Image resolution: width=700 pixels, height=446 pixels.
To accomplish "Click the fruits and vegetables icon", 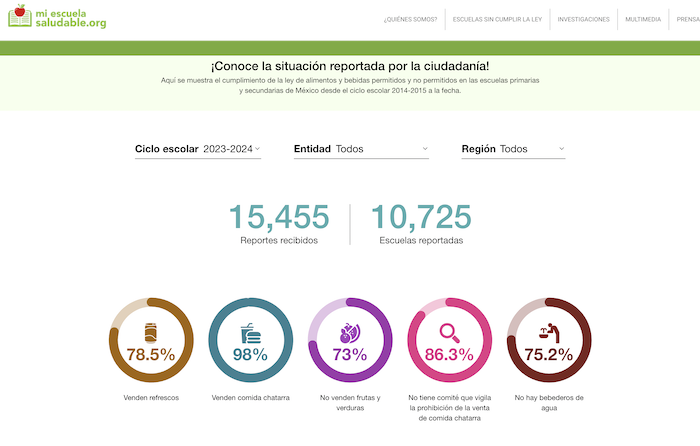I will click(x=349, y=331).
